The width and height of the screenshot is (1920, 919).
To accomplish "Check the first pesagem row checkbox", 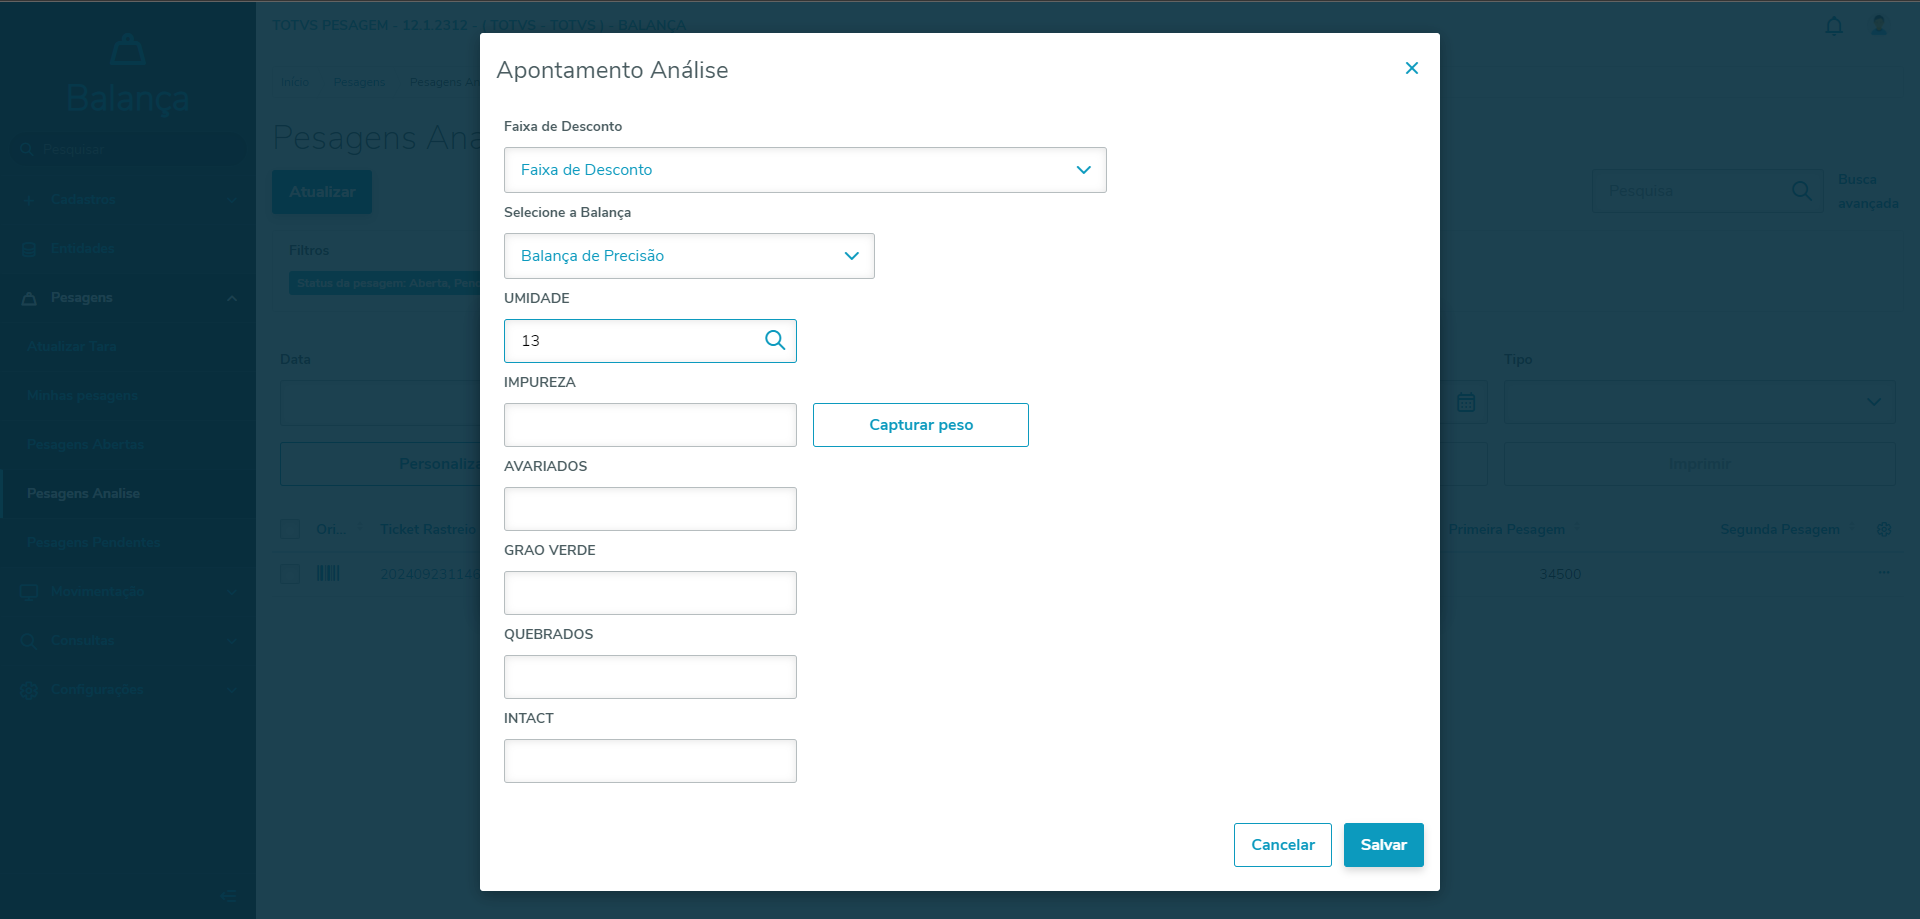I will point(290,574).
